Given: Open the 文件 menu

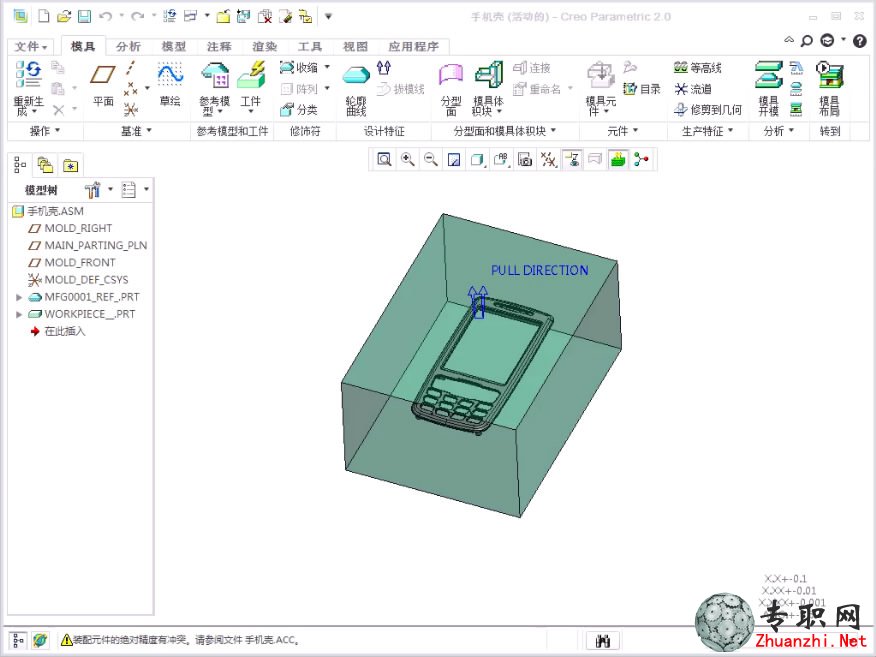Looking at the screenshot, I should [x=31, y=46].
